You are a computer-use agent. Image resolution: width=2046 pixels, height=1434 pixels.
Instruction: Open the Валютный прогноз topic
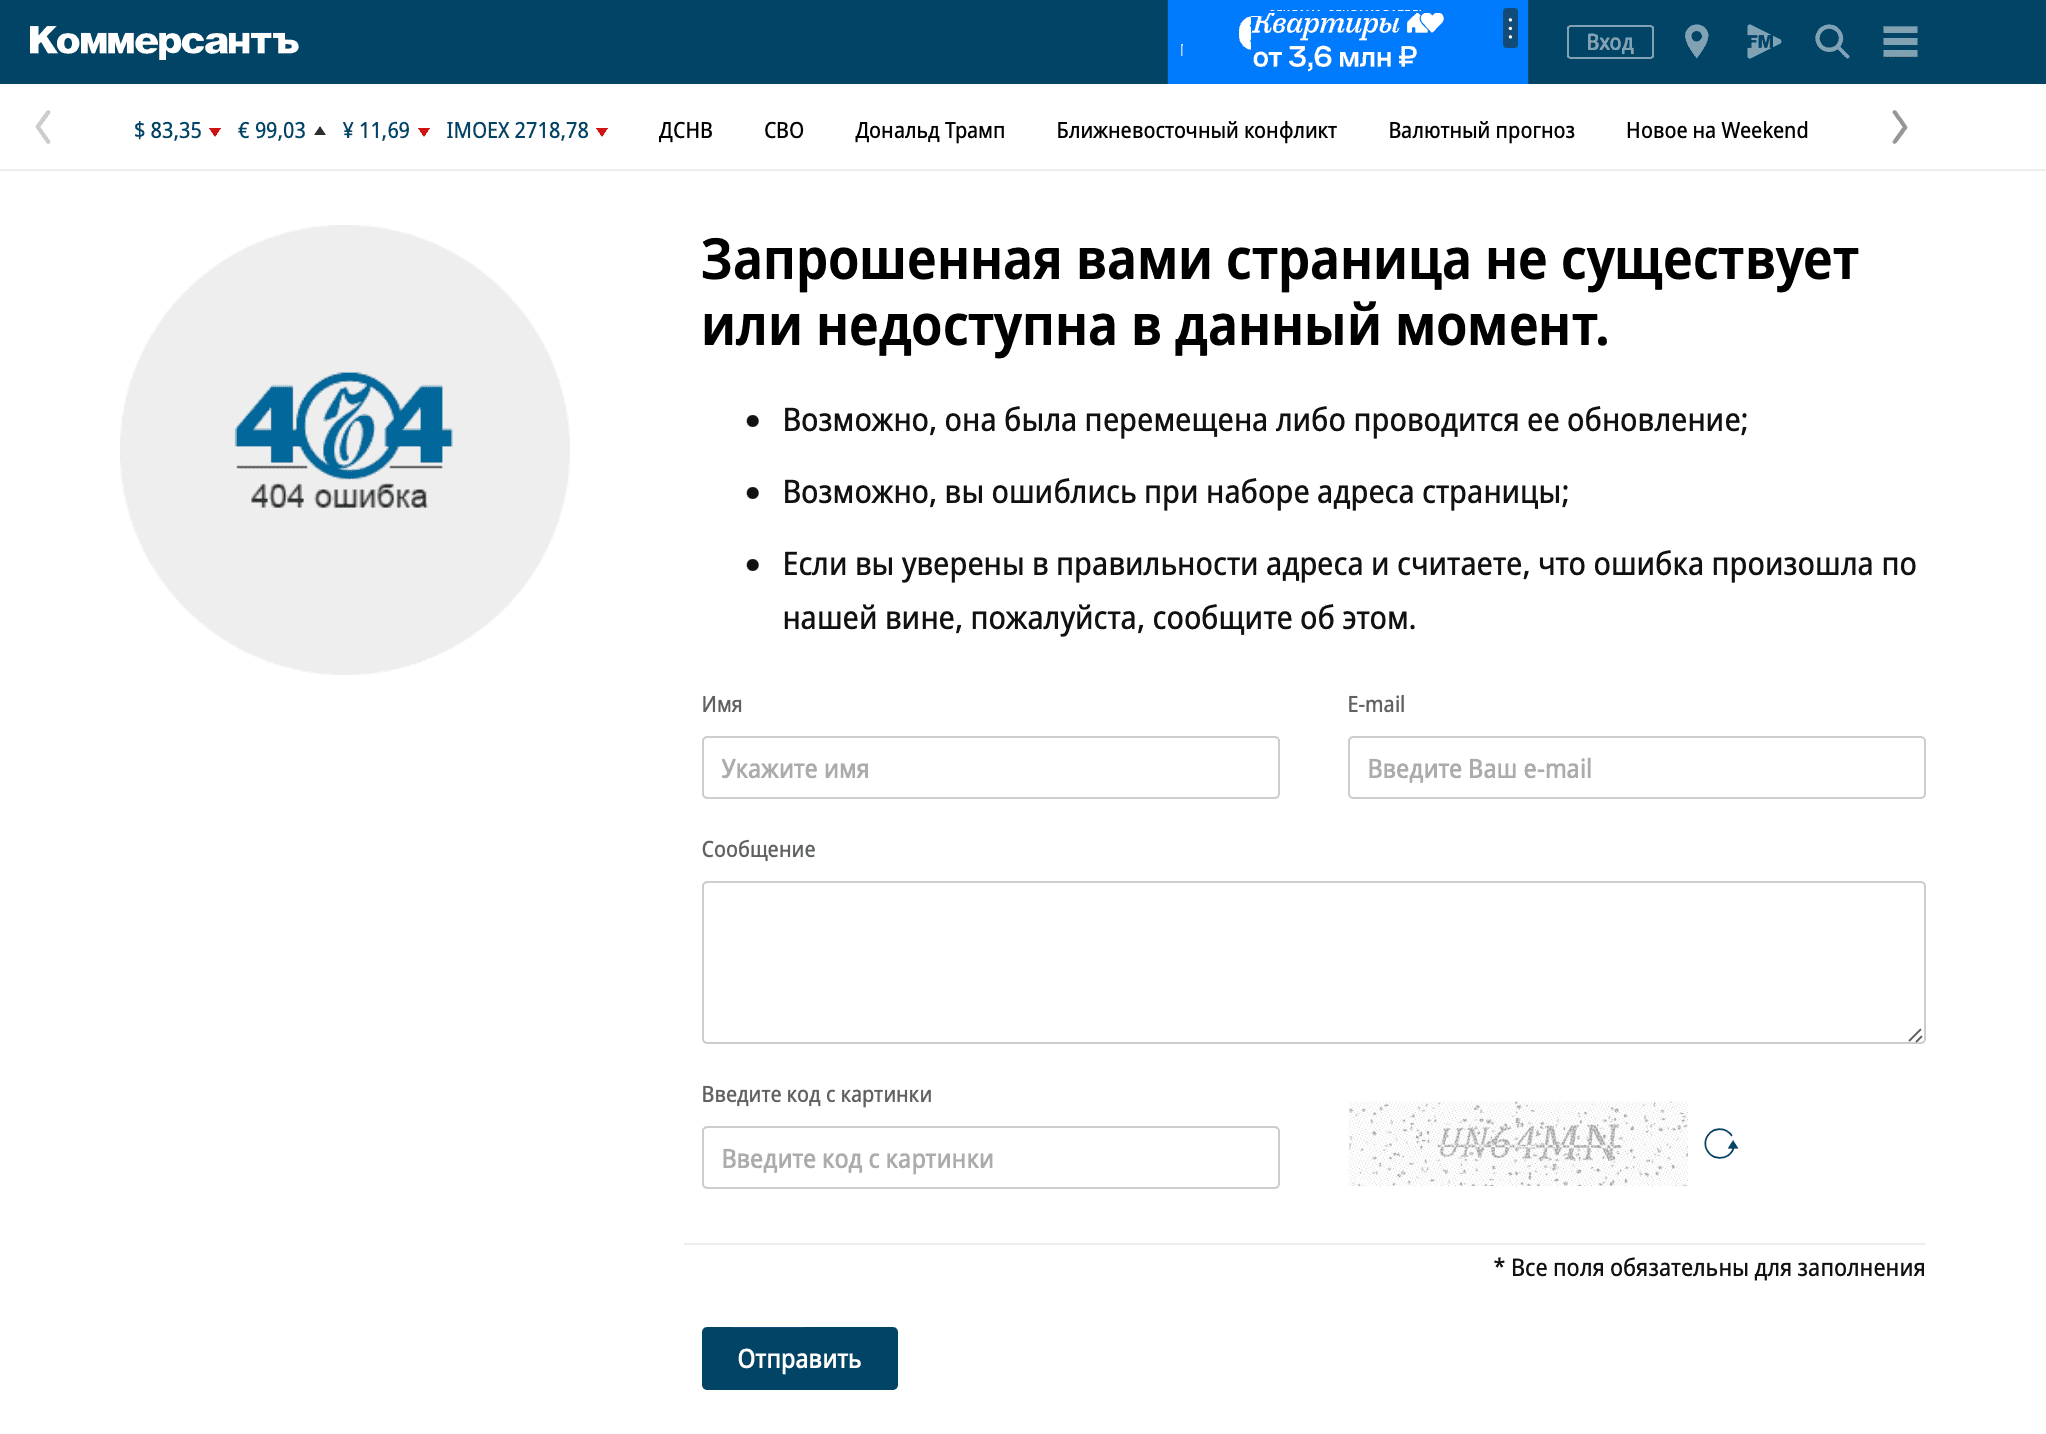coord(1481,131)
